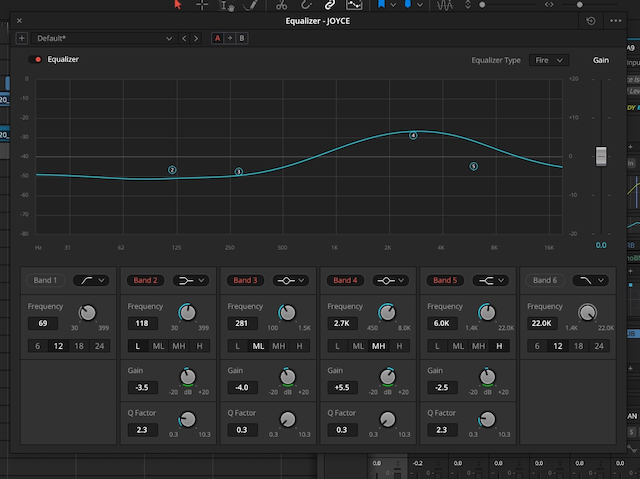Go to previous preset arrow
This screenshot has height=479, width=640.
(184, 38)
